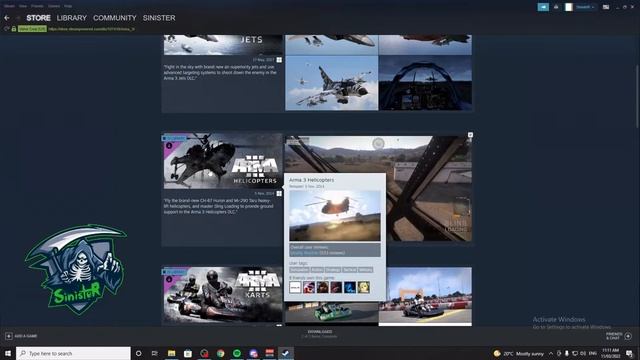
Task: Click the first user tag in popup
Action: (299, 270)
